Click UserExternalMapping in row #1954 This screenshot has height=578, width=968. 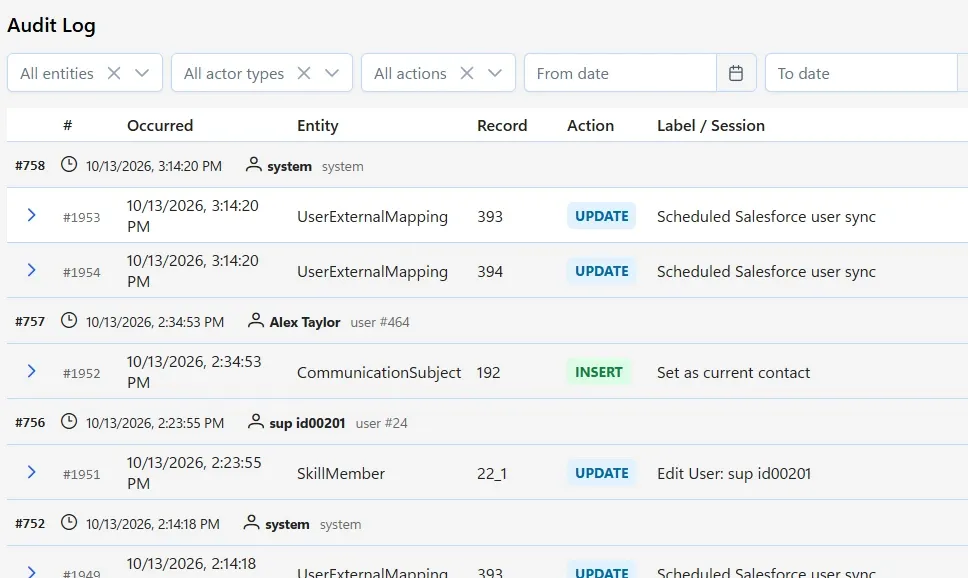pos(372,272)
